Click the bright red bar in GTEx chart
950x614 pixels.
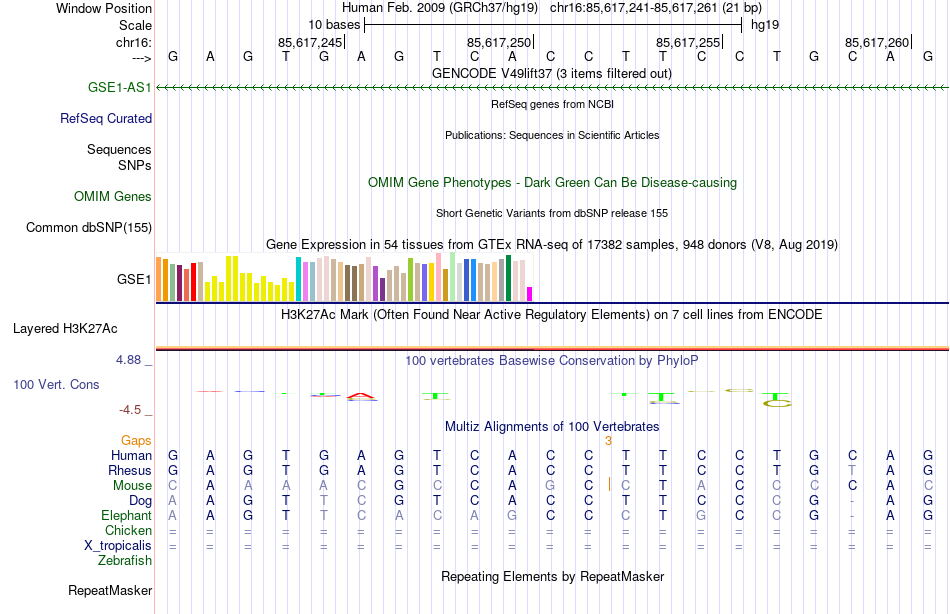[x=193, y=282]
